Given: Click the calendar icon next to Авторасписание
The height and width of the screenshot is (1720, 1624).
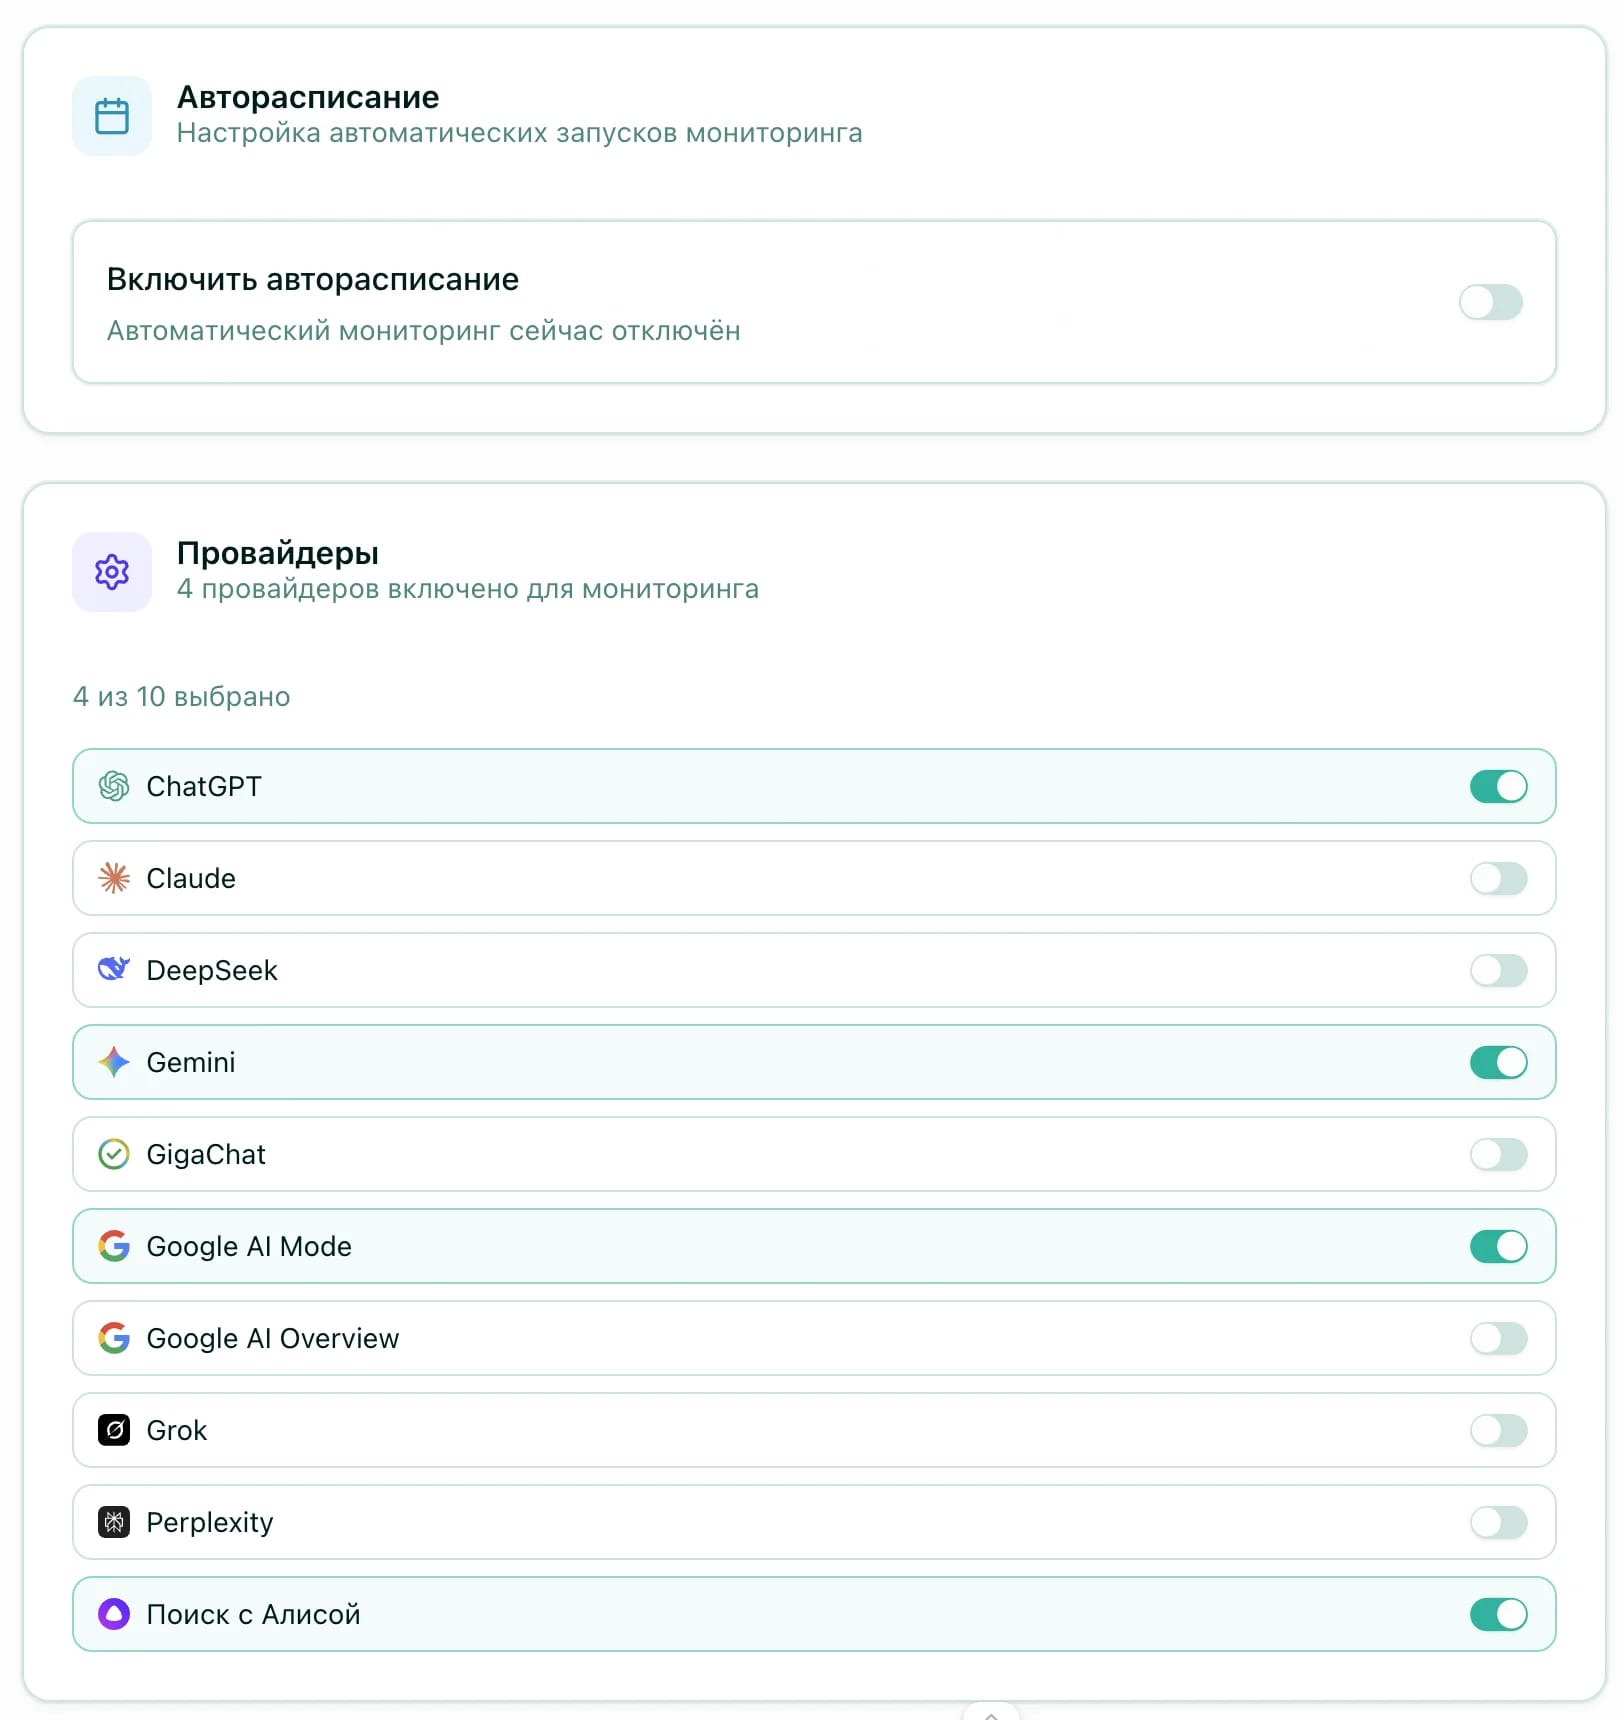Looking at the screenshot, I should [x=111, y=115].
